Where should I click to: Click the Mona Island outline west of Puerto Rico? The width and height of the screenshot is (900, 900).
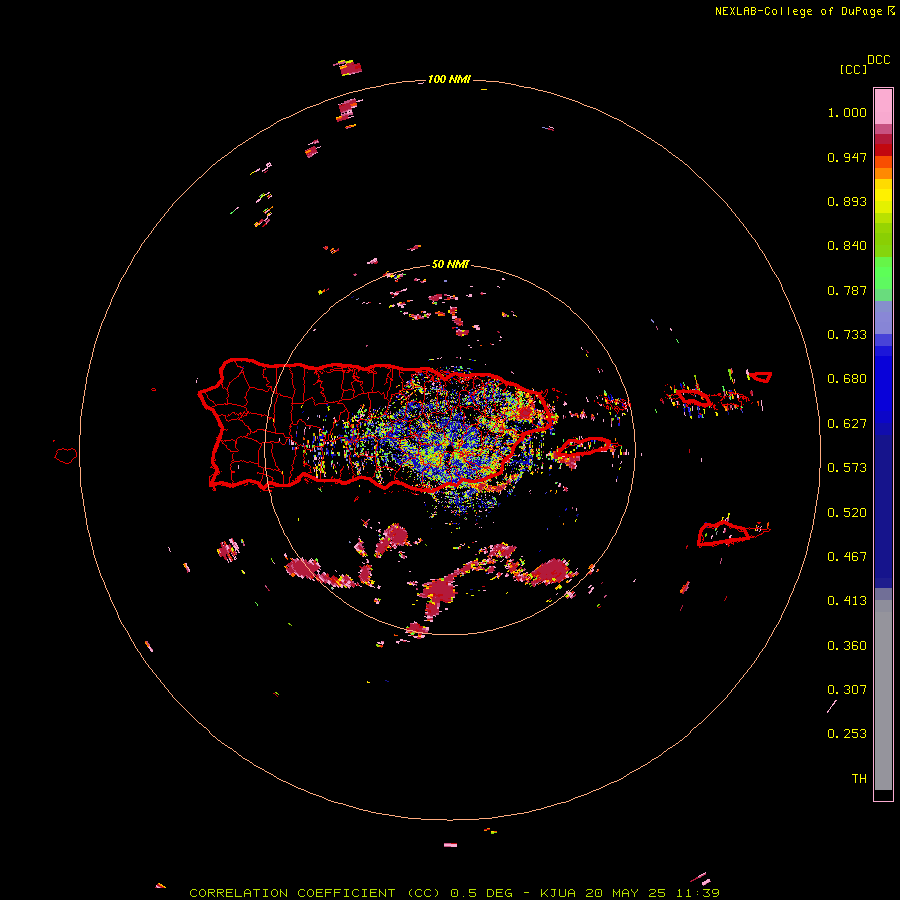coord(66,456)
